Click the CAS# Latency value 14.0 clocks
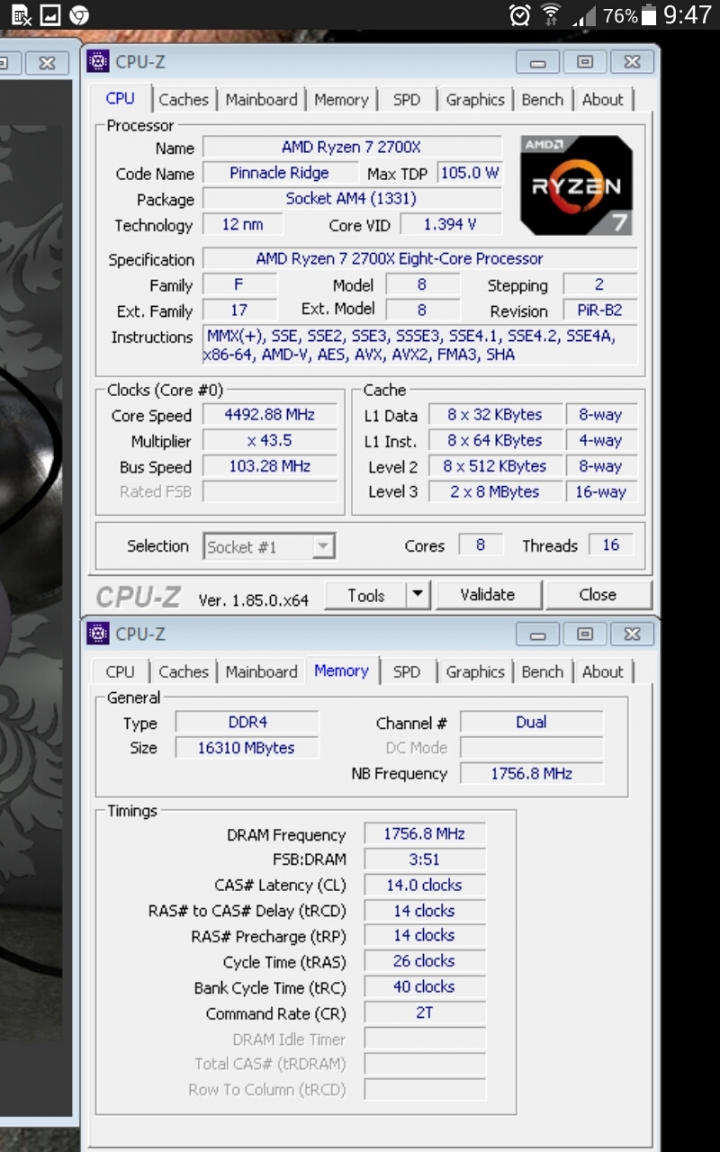This screenshot has width=720, height=1152. point(425,885)
